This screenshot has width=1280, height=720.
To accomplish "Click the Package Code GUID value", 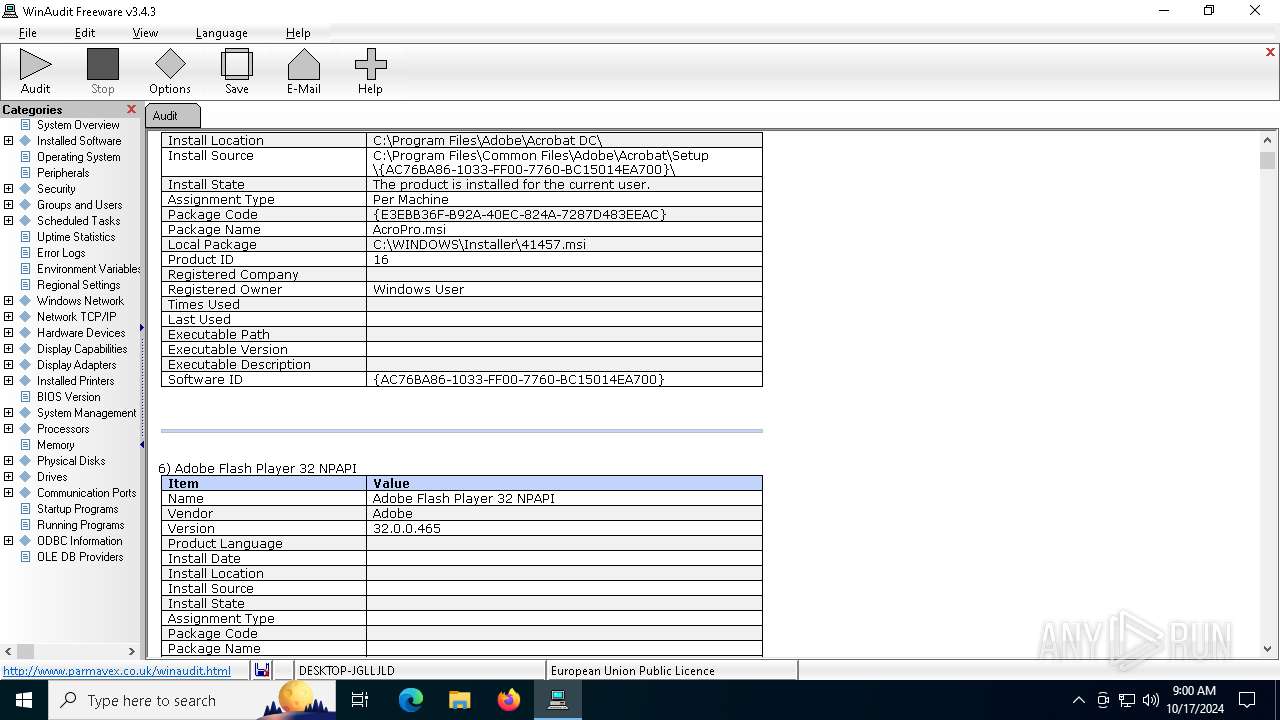I will coord(519,215).
